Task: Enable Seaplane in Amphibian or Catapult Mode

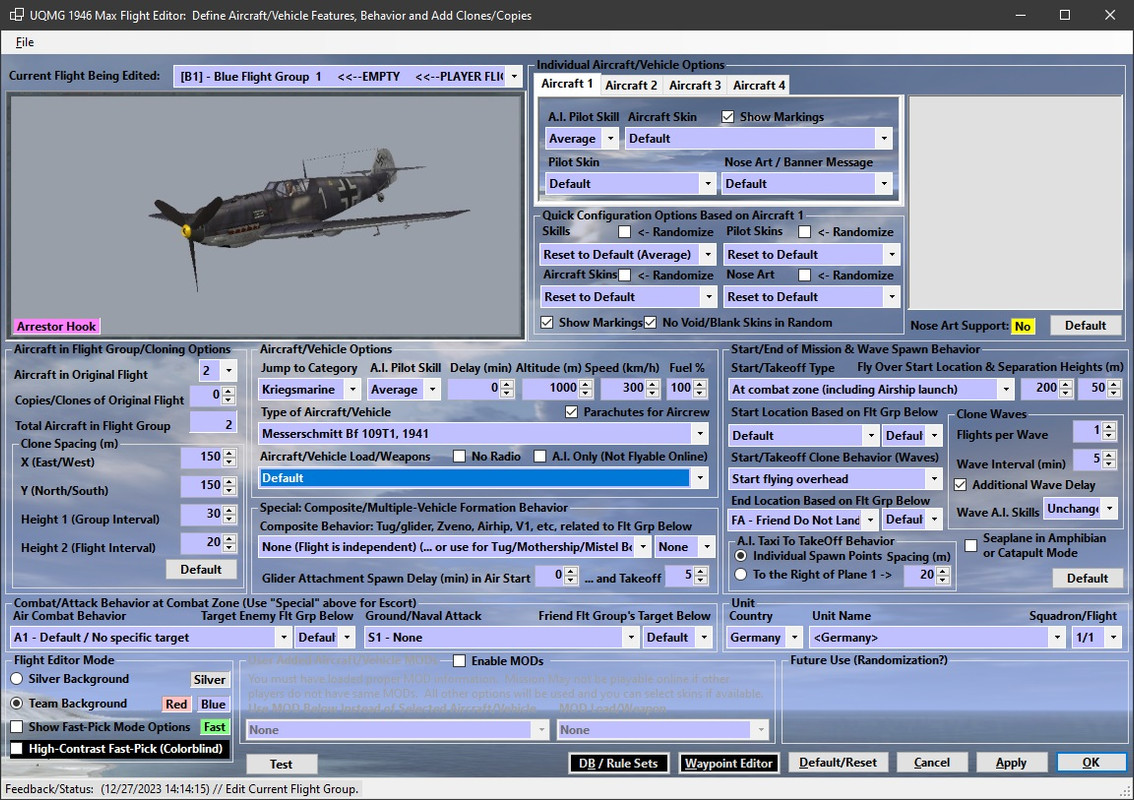Action: [x=971, y=545]
